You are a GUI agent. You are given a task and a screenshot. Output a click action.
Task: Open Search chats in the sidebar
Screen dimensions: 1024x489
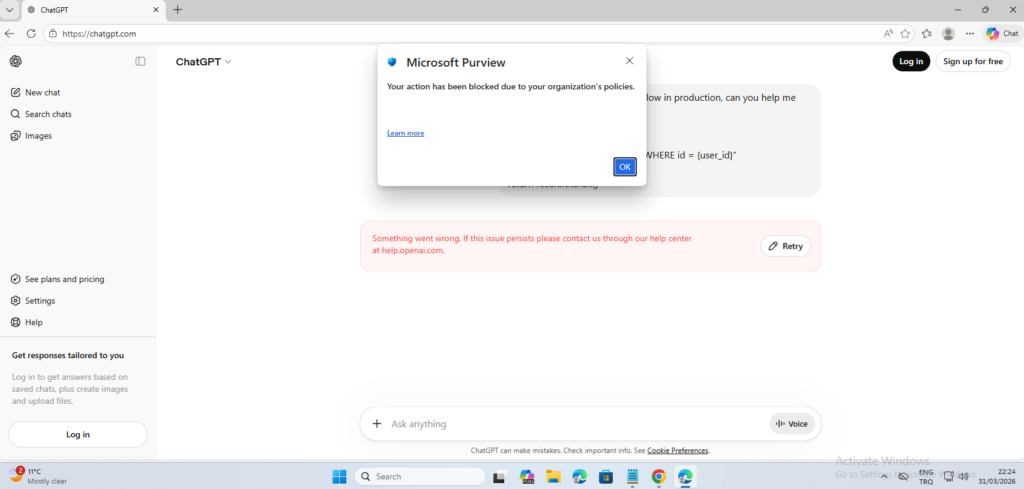coord(48,114)
